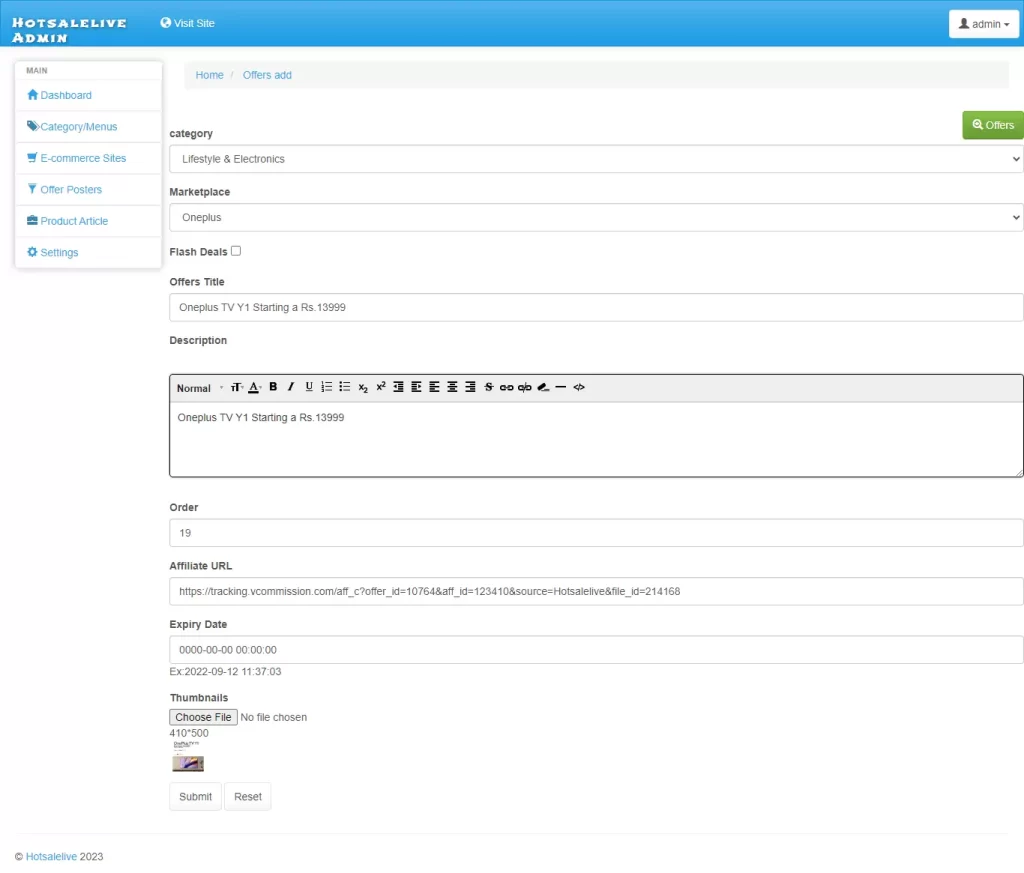Switch the editor to HTML source view
This screenshot has width=1024, height=873.
click(x=579, y=387)
